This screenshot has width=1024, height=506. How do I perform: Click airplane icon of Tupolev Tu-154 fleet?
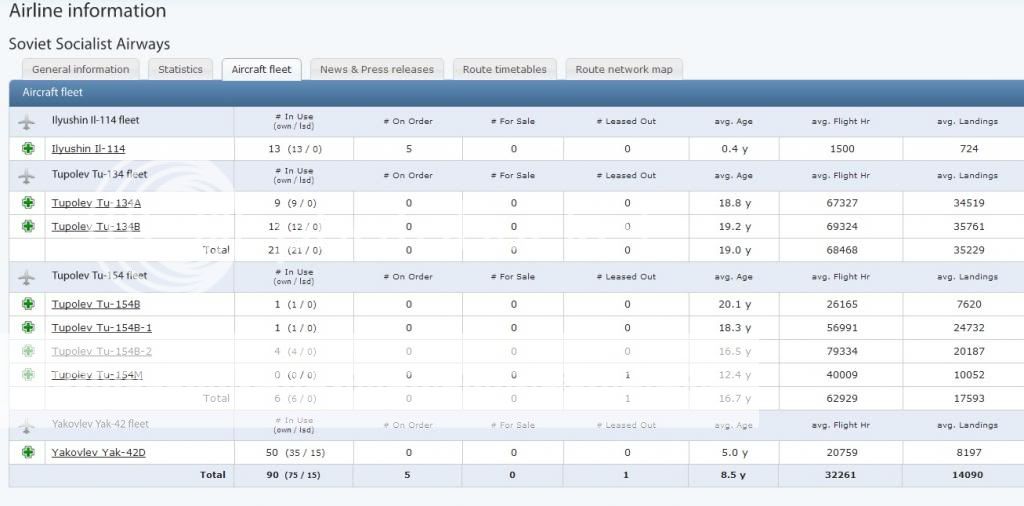[x=27, y=277]
